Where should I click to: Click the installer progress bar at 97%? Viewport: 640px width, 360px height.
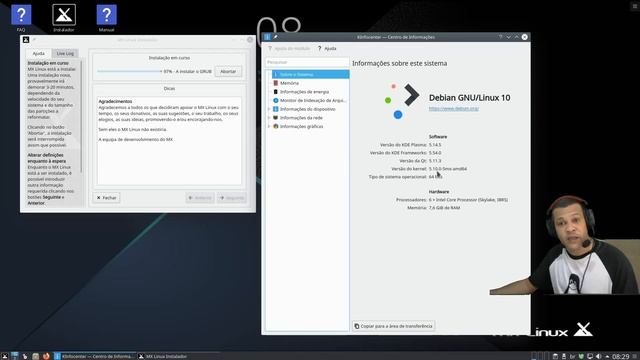tap(129, 71)
